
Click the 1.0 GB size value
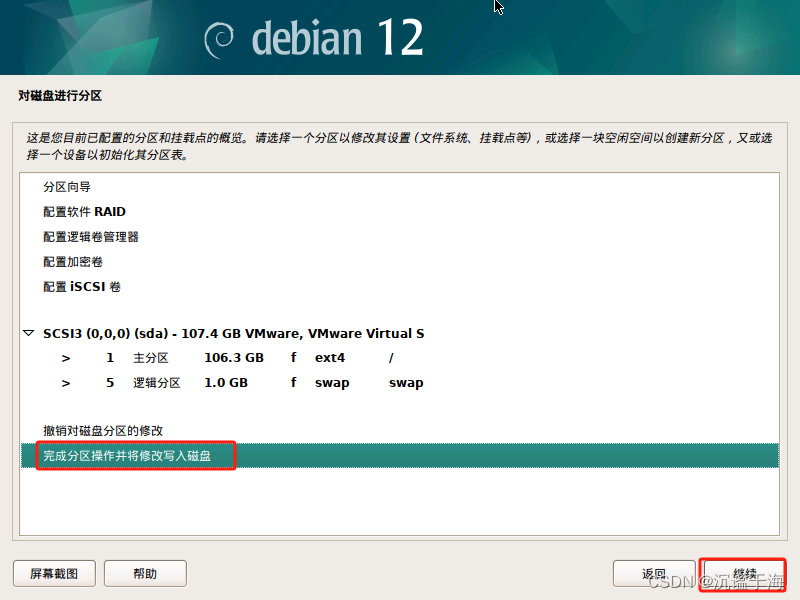pos(226,383)
